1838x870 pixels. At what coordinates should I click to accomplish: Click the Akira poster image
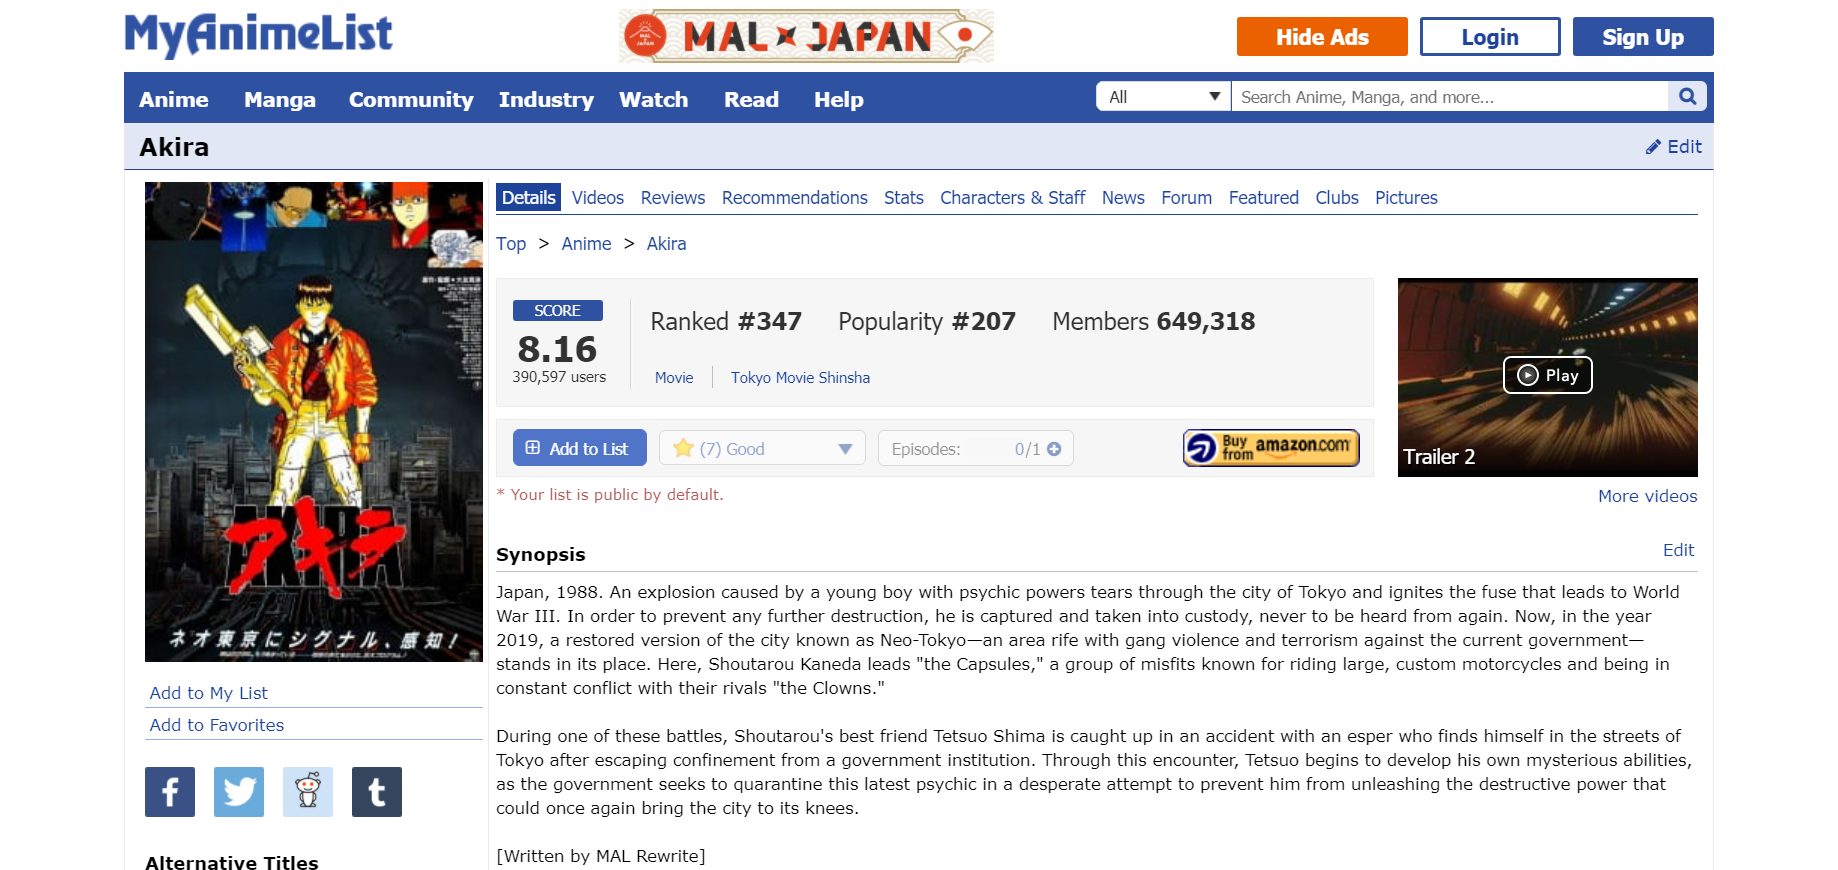click(314, 422)
